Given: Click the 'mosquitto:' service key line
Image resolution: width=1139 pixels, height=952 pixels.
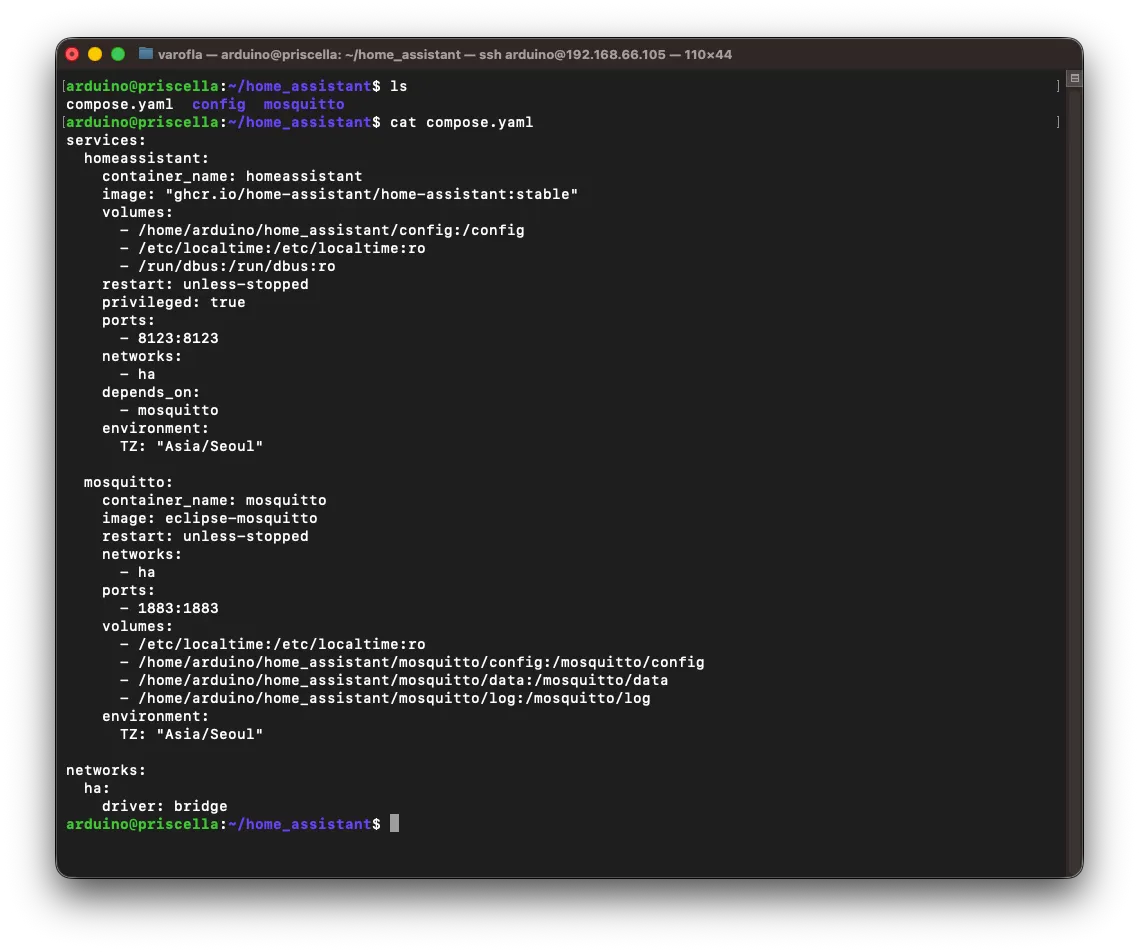Looking at the screenshot, I should coord(128,482).
